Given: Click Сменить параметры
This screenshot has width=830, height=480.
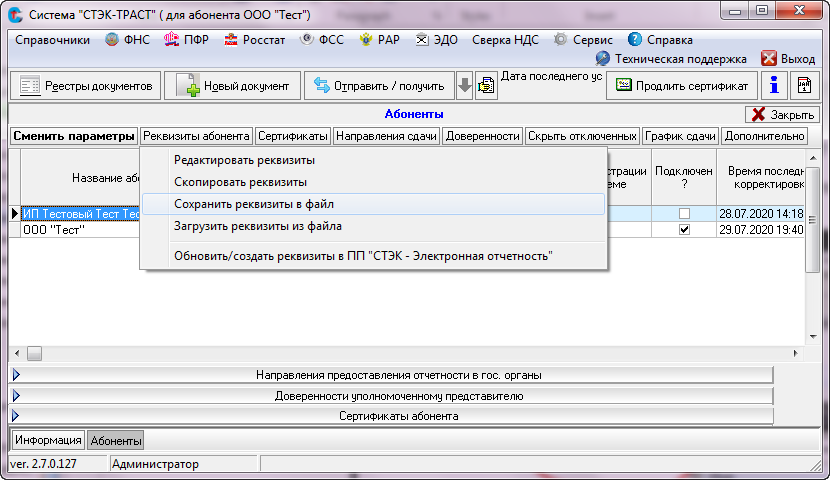Looking at the screenshot, I should tap(74, 136).
